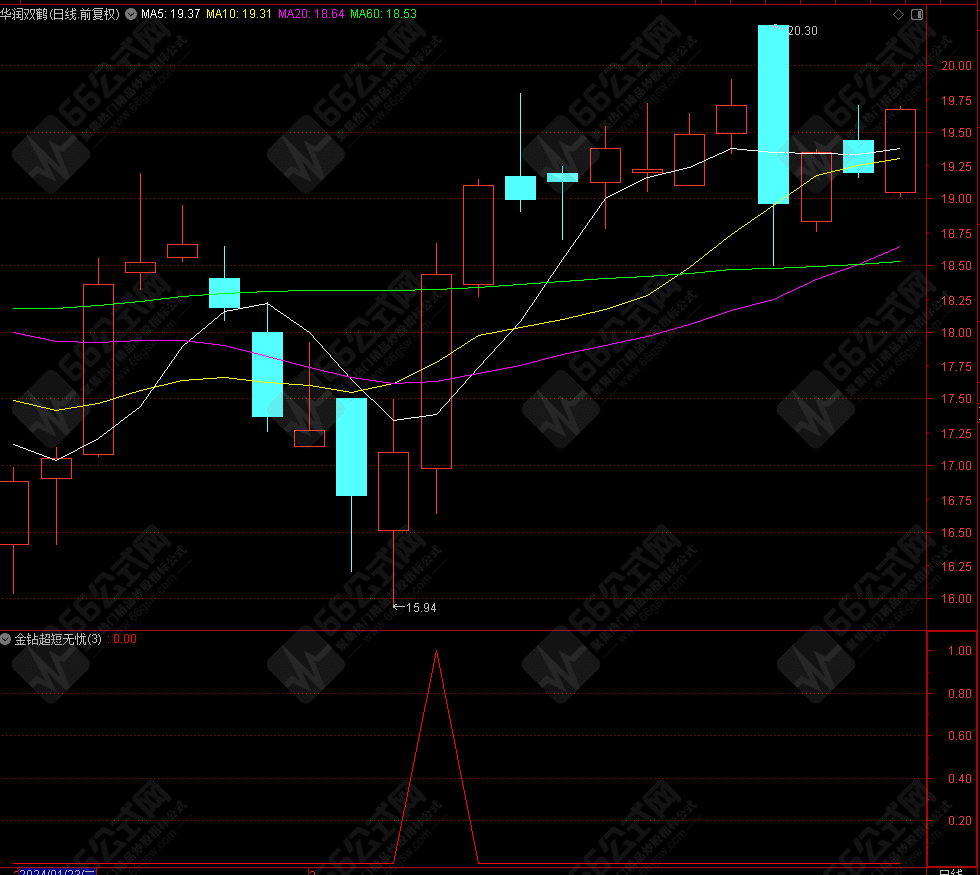The width and height of the screenshot is (980, 875).
Task: Click the panel layout icon at the top right
Action: point(914,15)
